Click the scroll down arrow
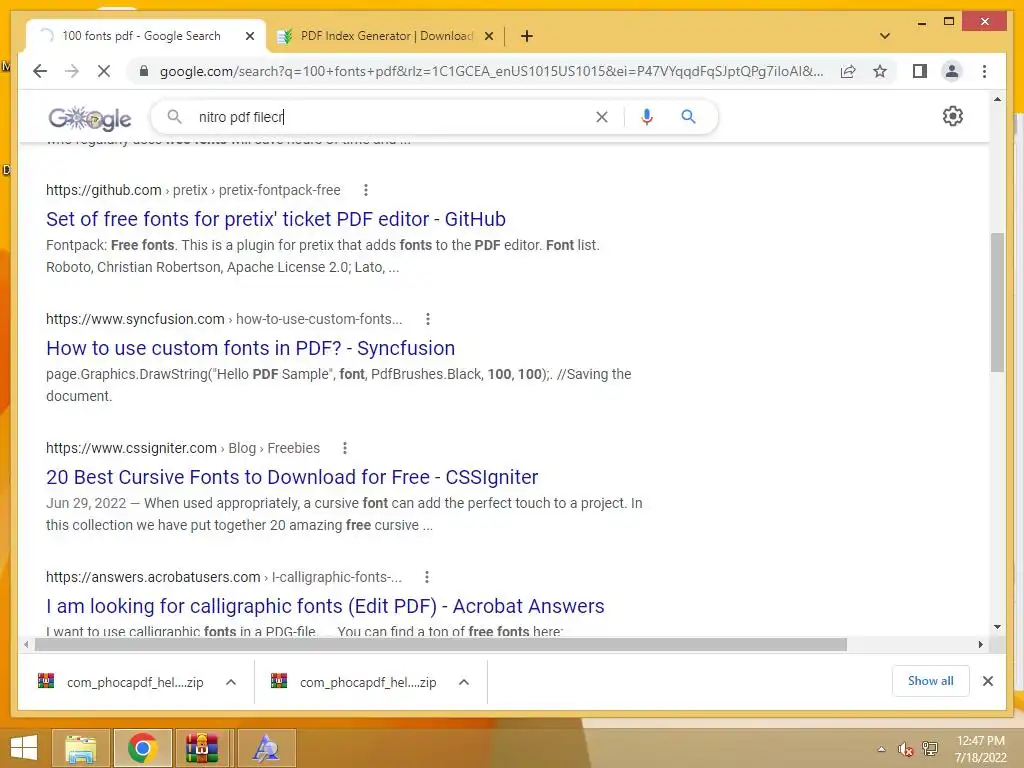Image resolution: width=1024 pixels, height=768 pixels. pyautogui.click(x=997, y=627)
